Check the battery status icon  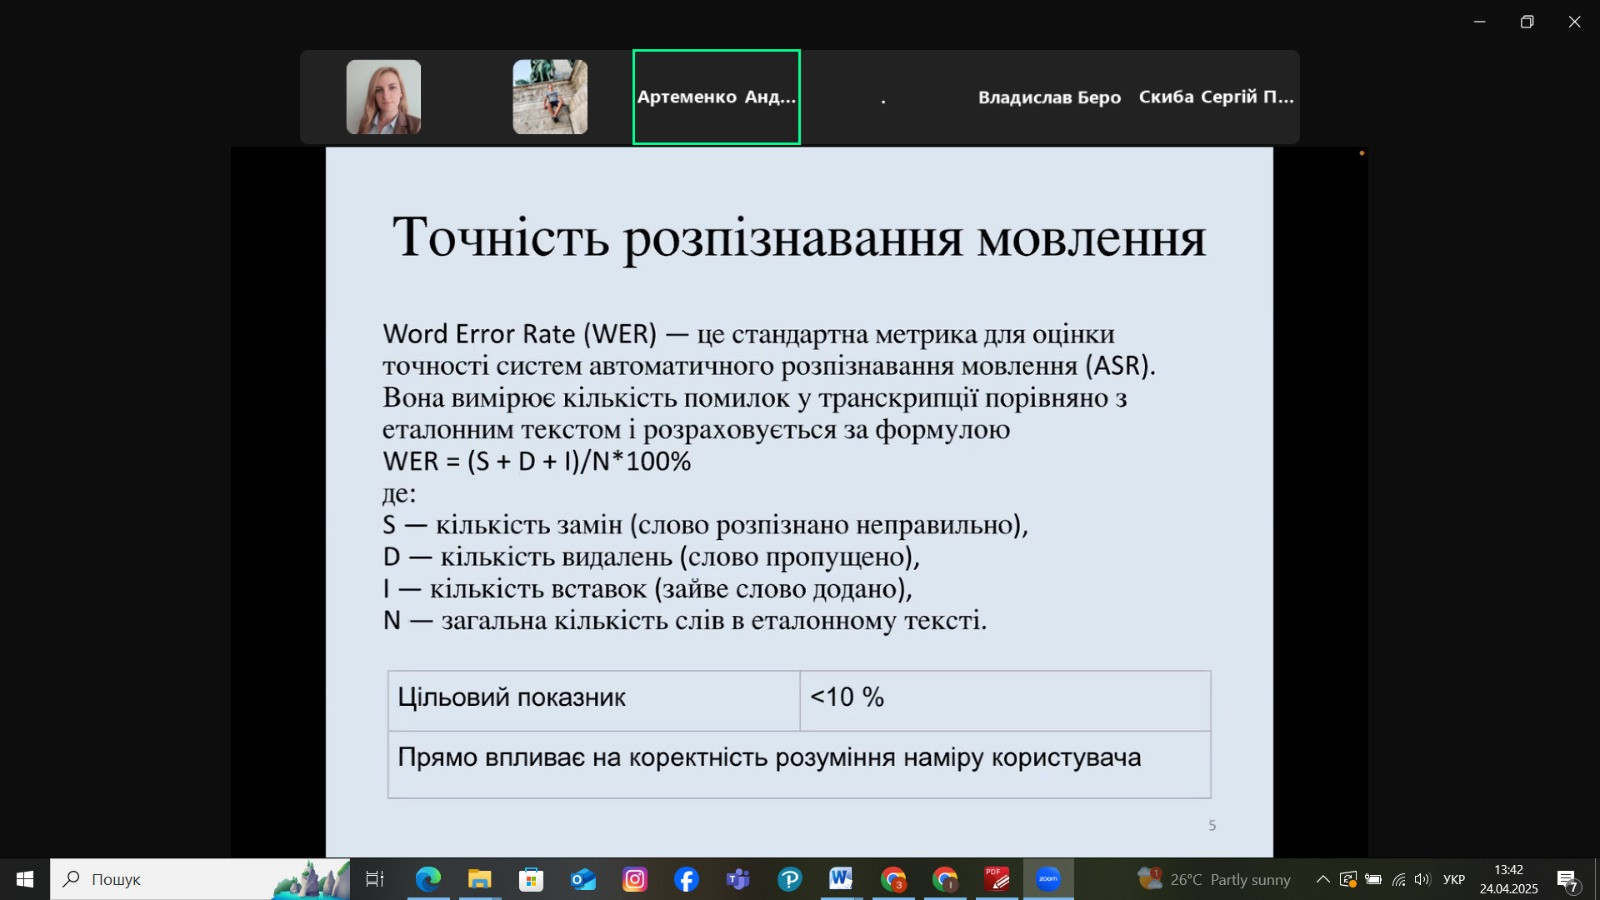click(x=1373, y=879)
